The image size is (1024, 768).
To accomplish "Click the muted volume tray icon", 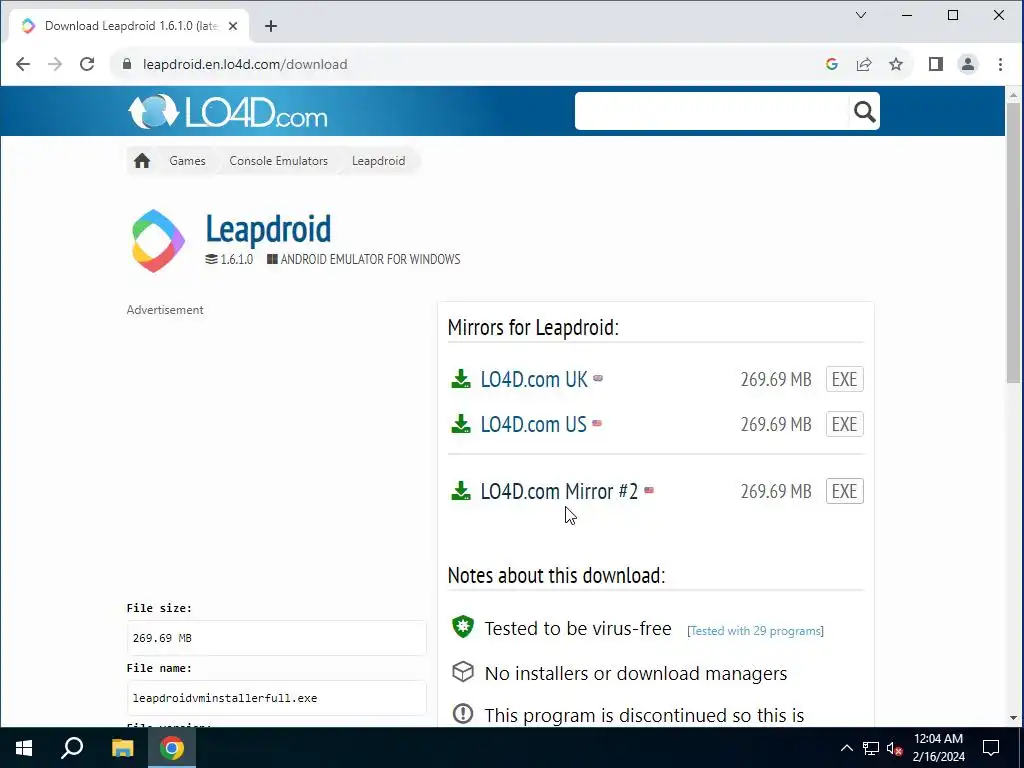I will [894, 748].
